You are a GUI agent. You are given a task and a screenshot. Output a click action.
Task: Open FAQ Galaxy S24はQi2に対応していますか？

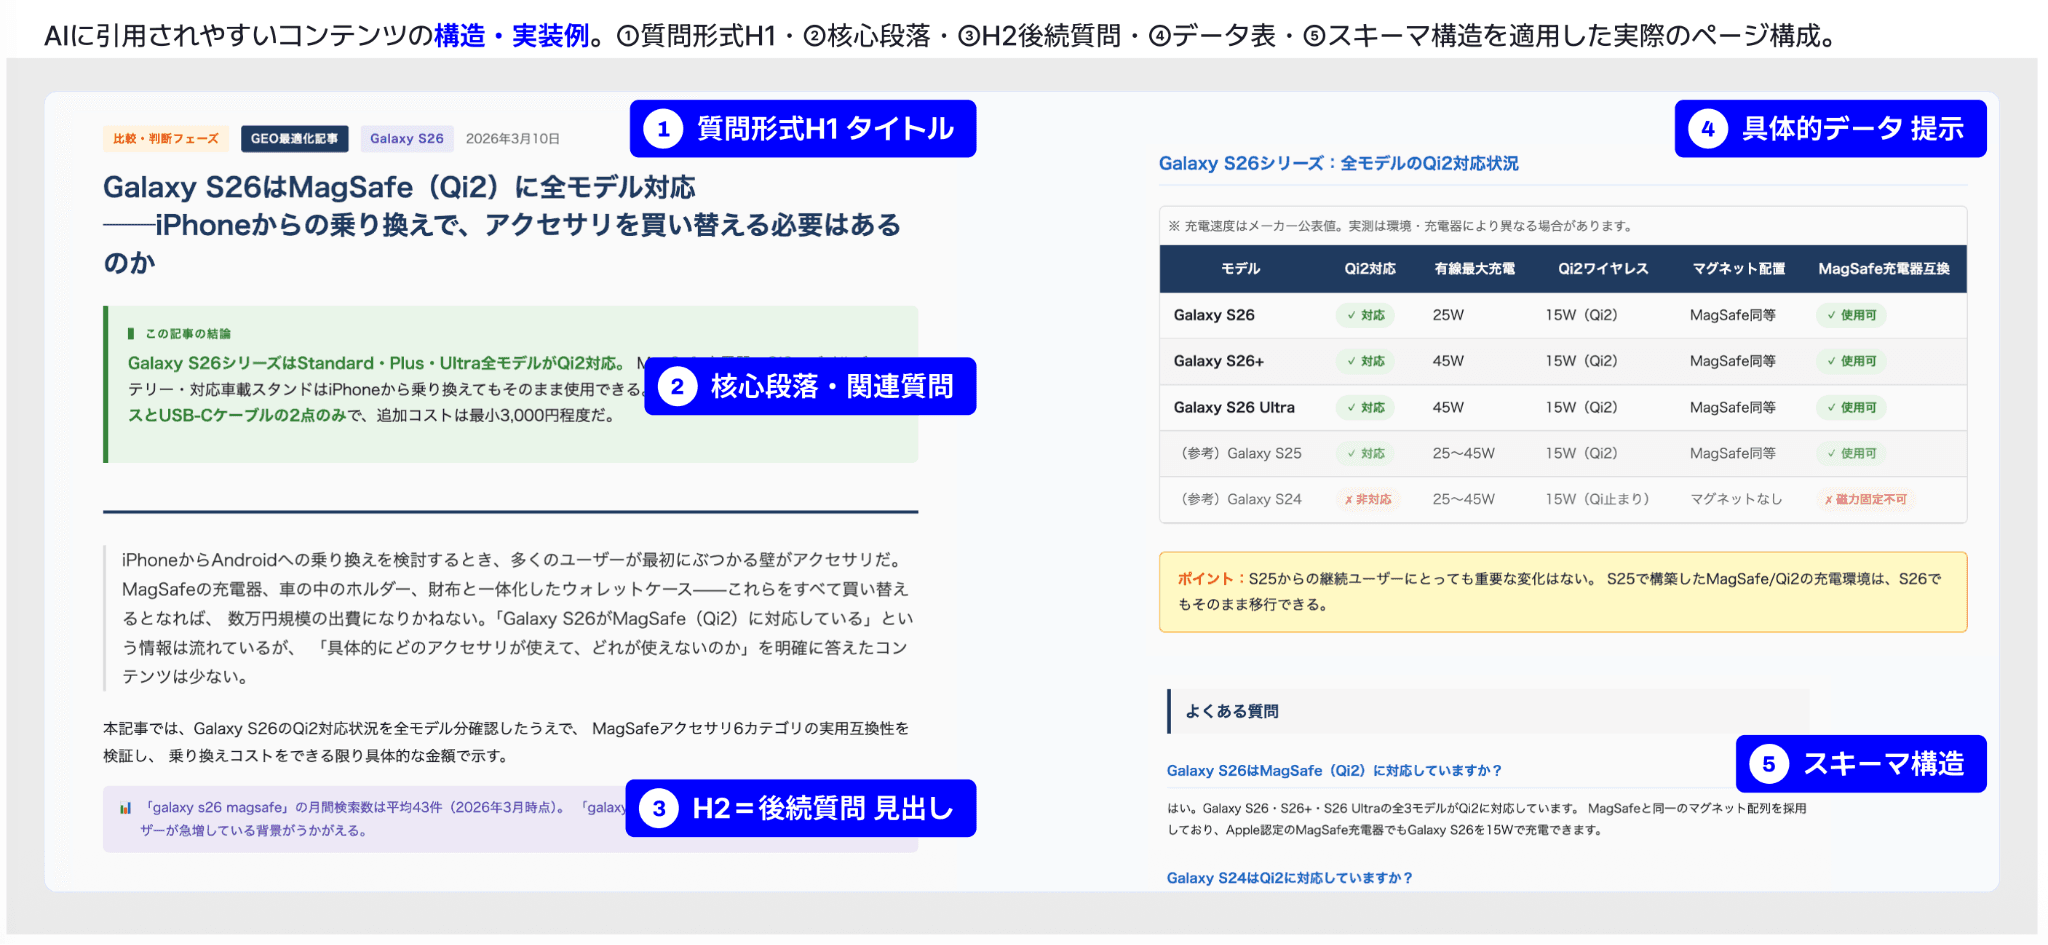pos(1290,878)
